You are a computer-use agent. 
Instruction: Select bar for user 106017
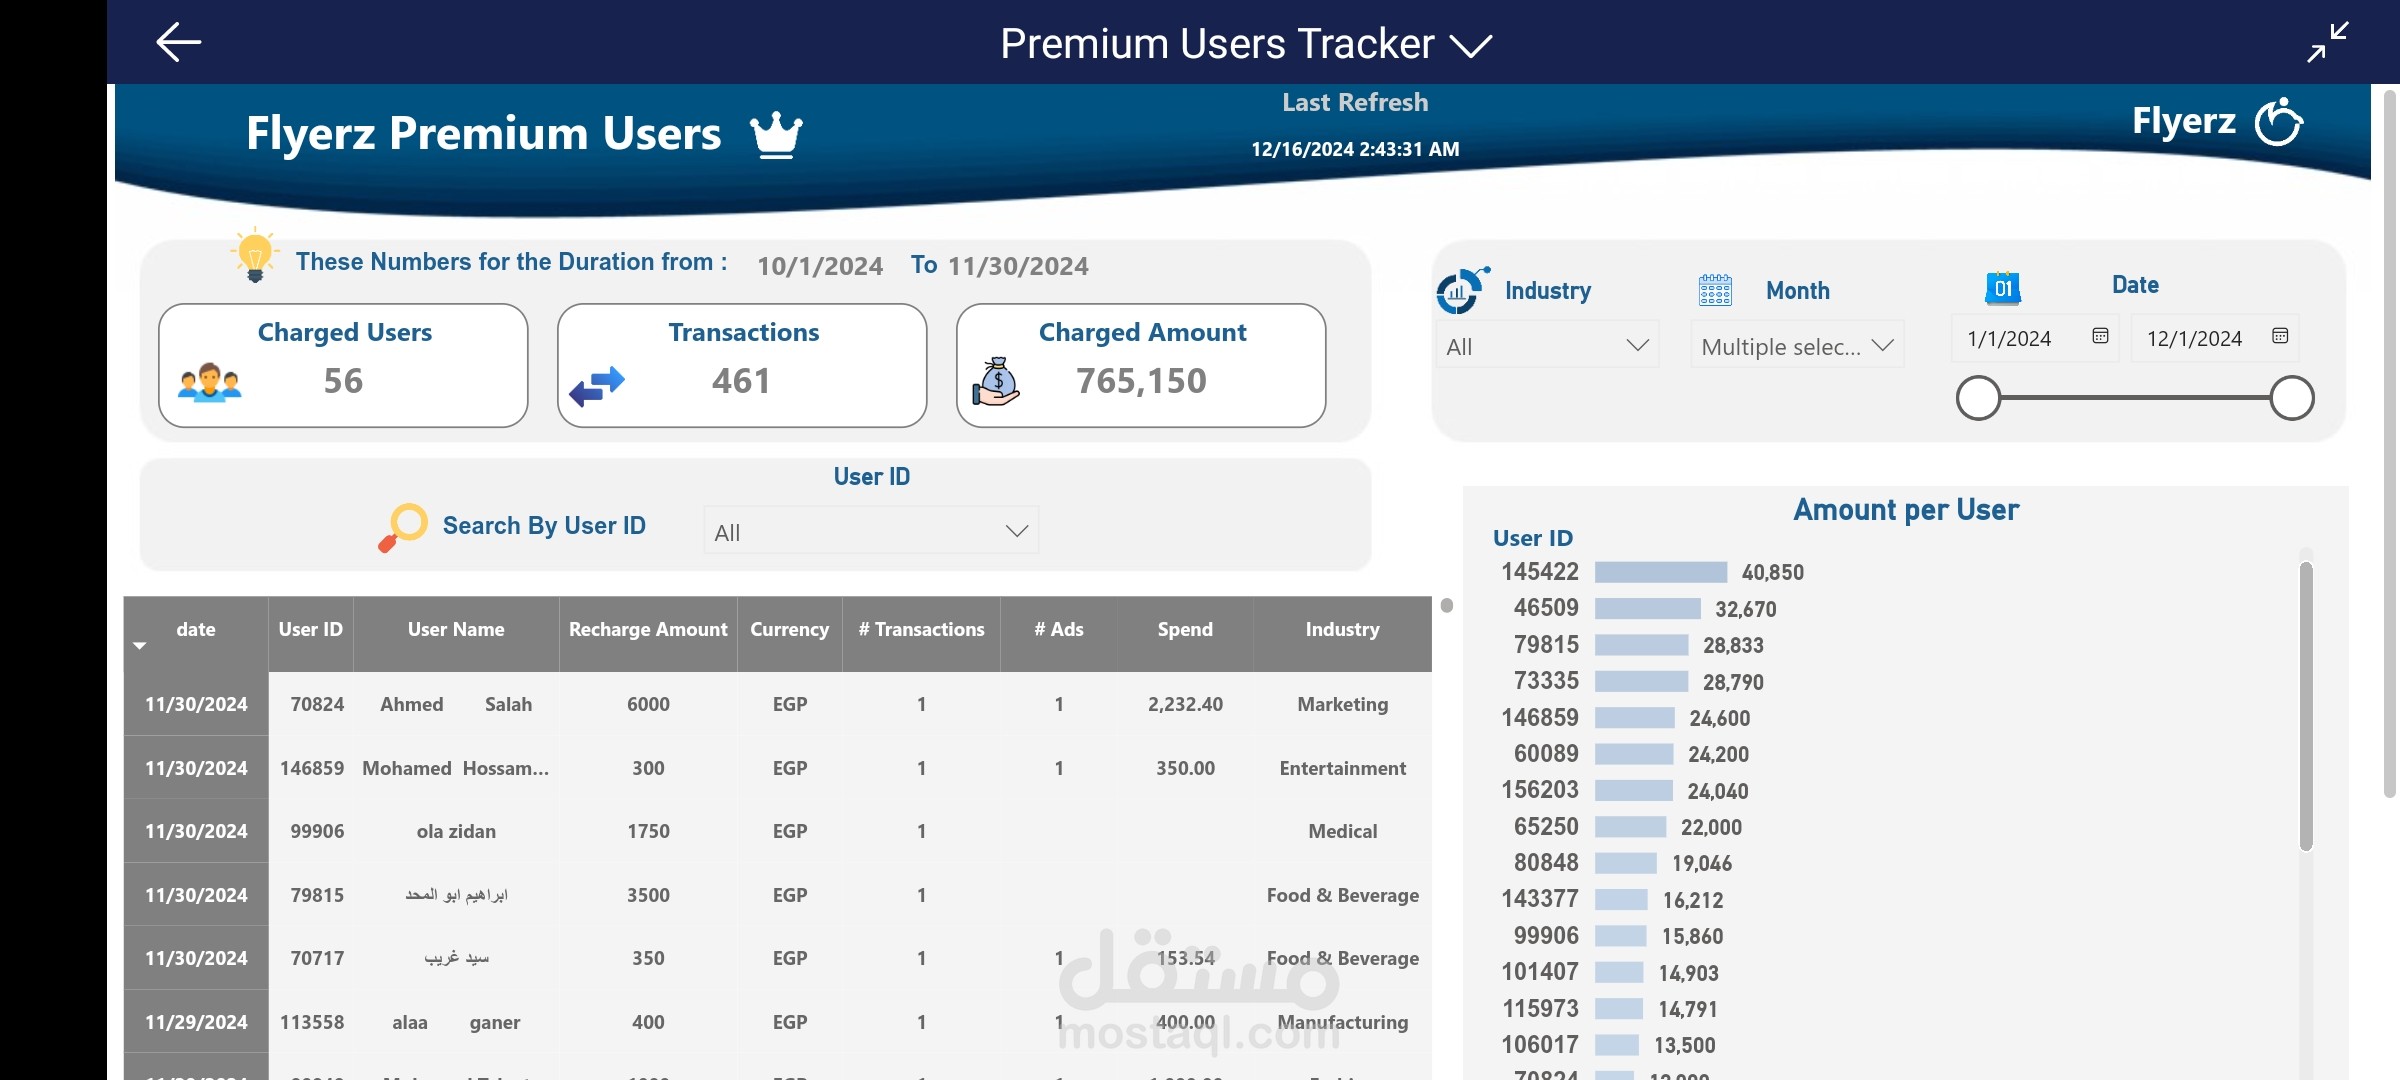point(1617,1045)
